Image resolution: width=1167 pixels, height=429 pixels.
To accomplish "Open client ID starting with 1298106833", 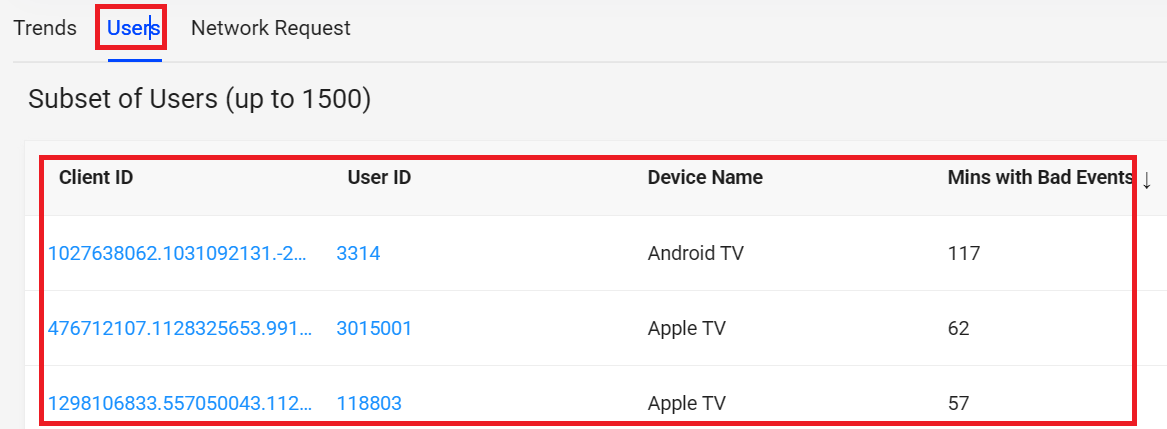I will tap(180, 403).
